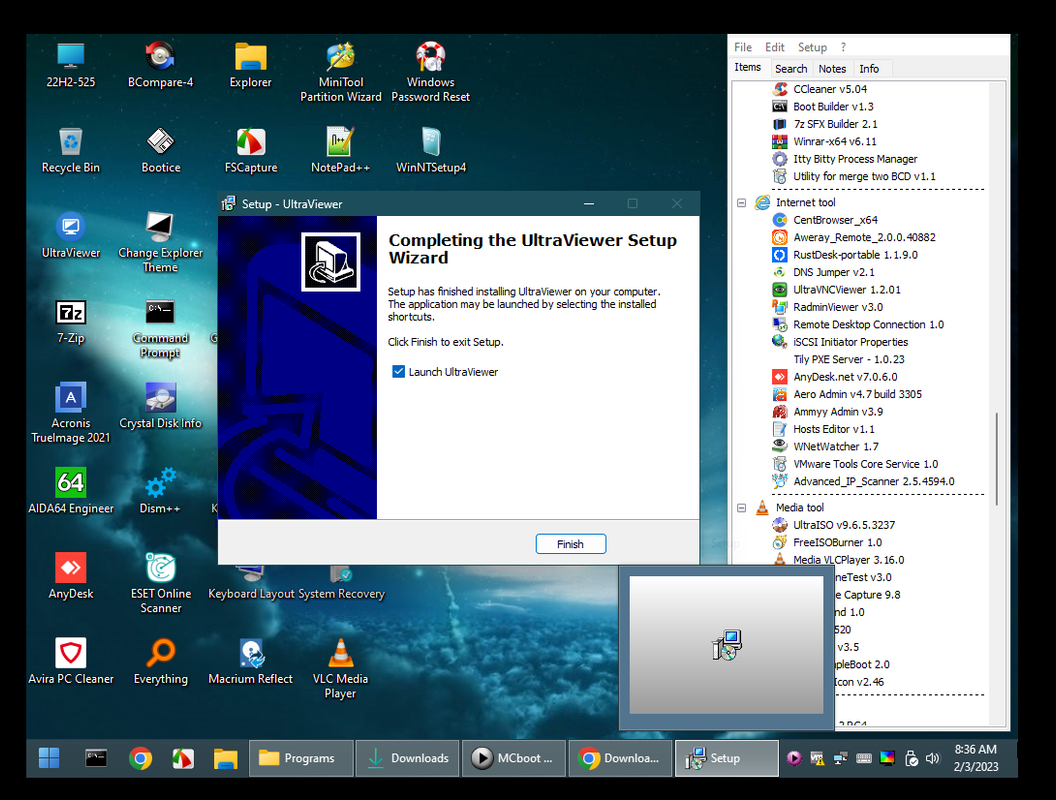Click the tool list vertical scrollbar

coord(997,458)
